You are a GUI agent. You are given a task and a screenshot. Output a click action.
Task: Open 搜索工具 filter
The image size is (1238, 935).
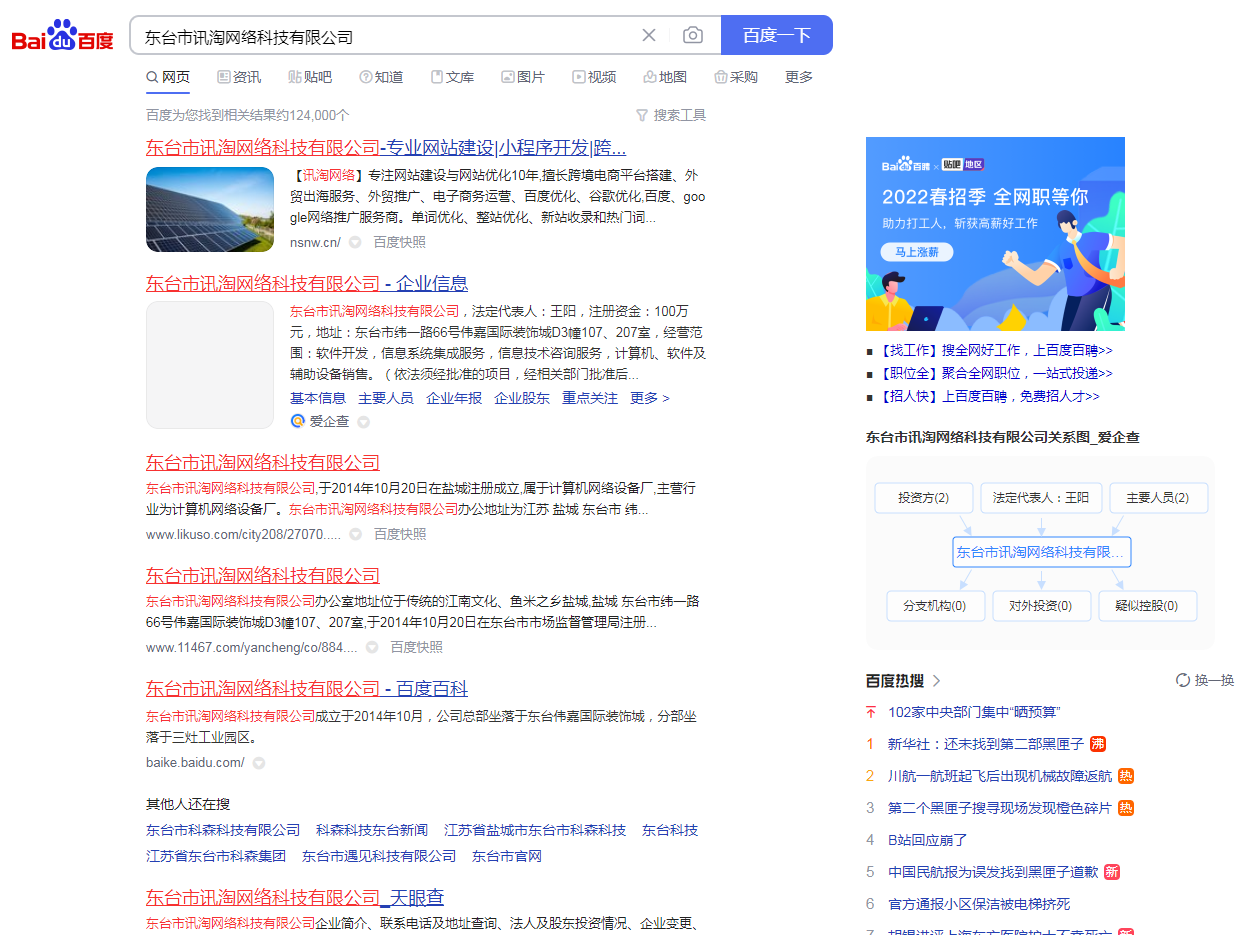[x=671, y=115]
